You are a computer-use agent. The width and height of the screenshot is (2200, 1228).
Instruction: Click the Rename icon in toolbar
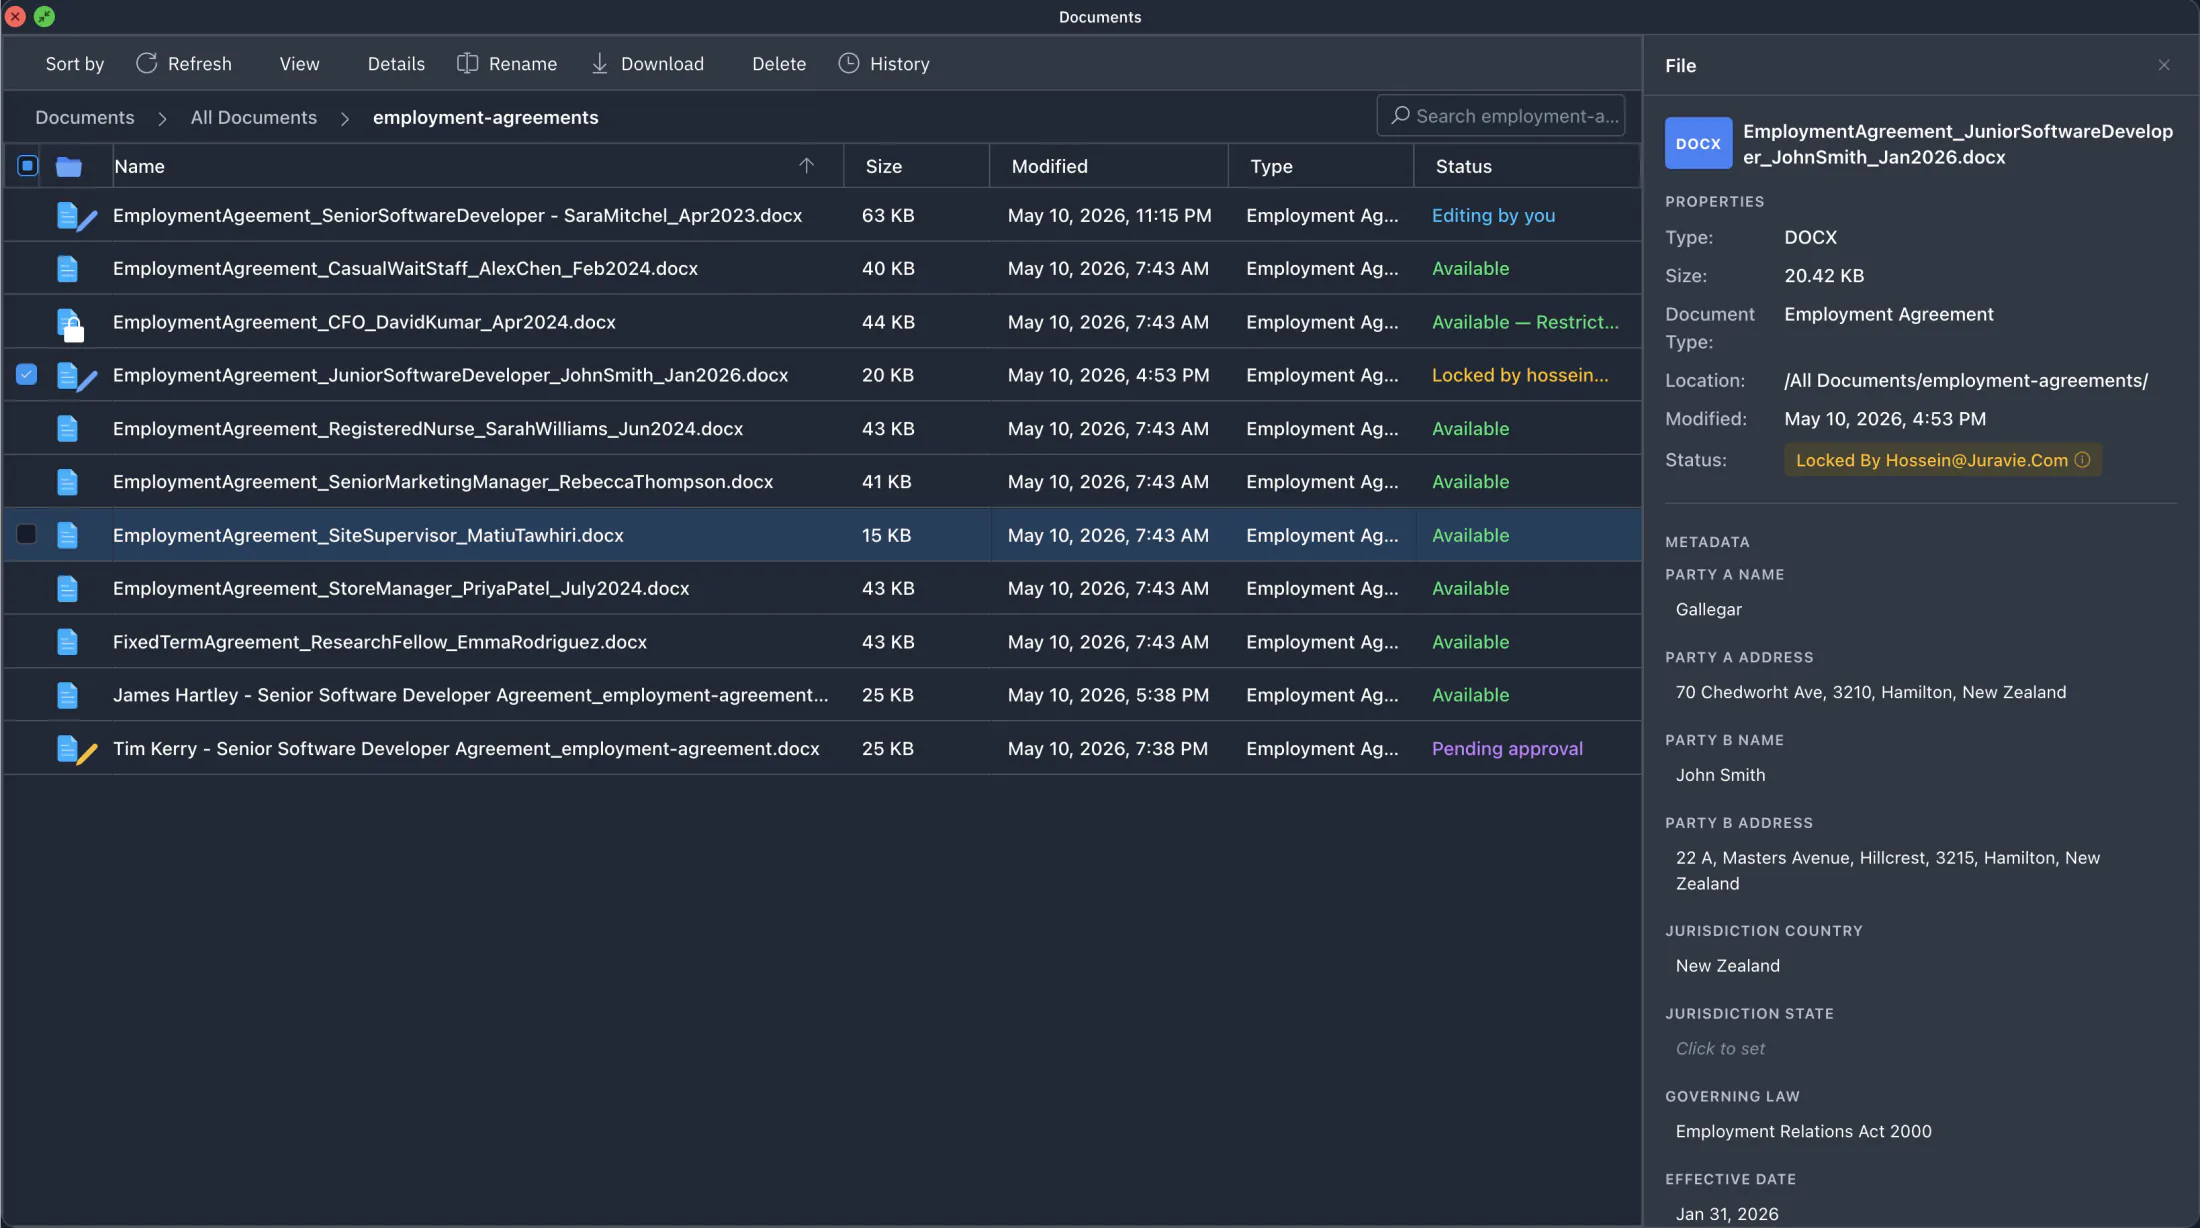pos(467,63)
